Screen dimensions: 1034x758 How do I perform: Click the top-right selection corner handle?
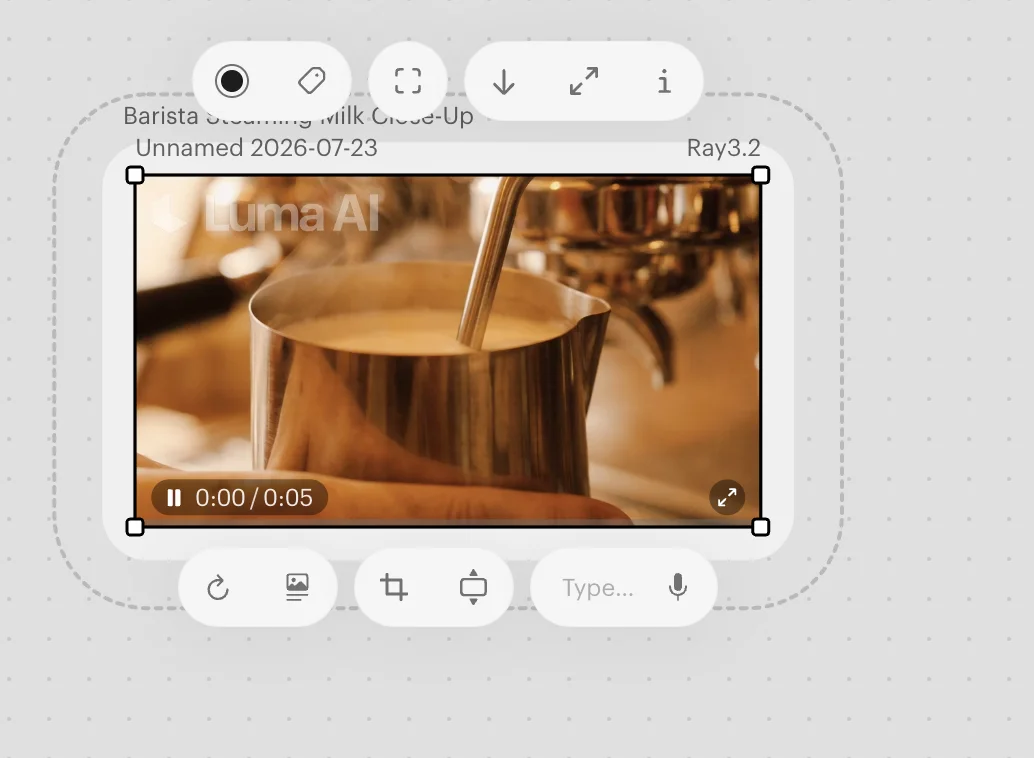(x=760, y=175)
